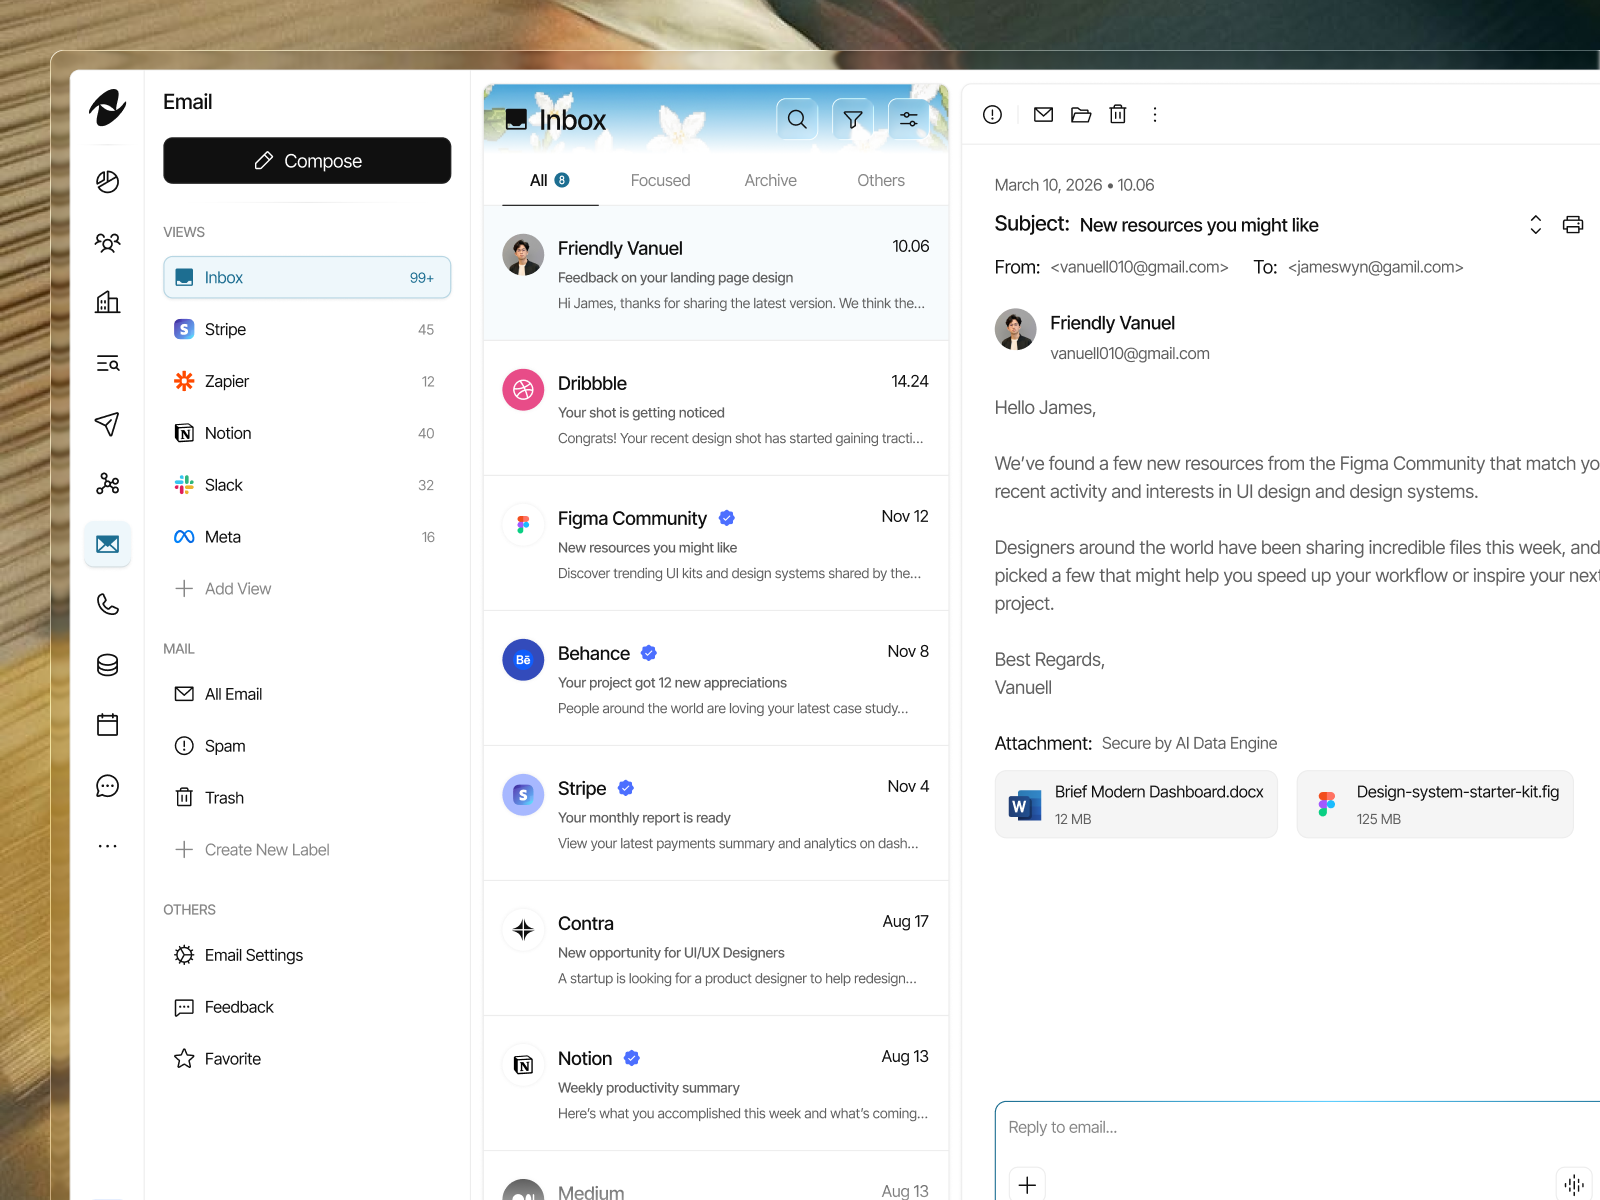Expand the subject with up-down chevrons

click(x=1536, y=224)
